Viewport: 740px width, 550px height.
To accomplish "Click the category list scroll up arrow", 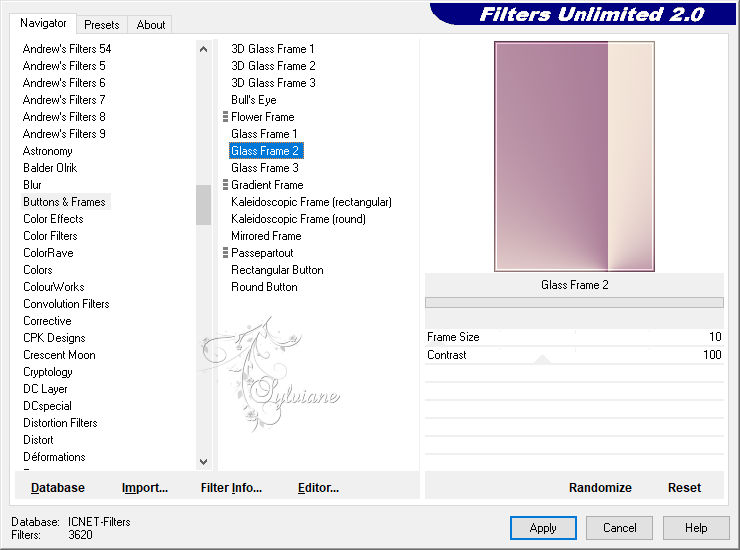I will pyautogui.click(x=203, y=49).
